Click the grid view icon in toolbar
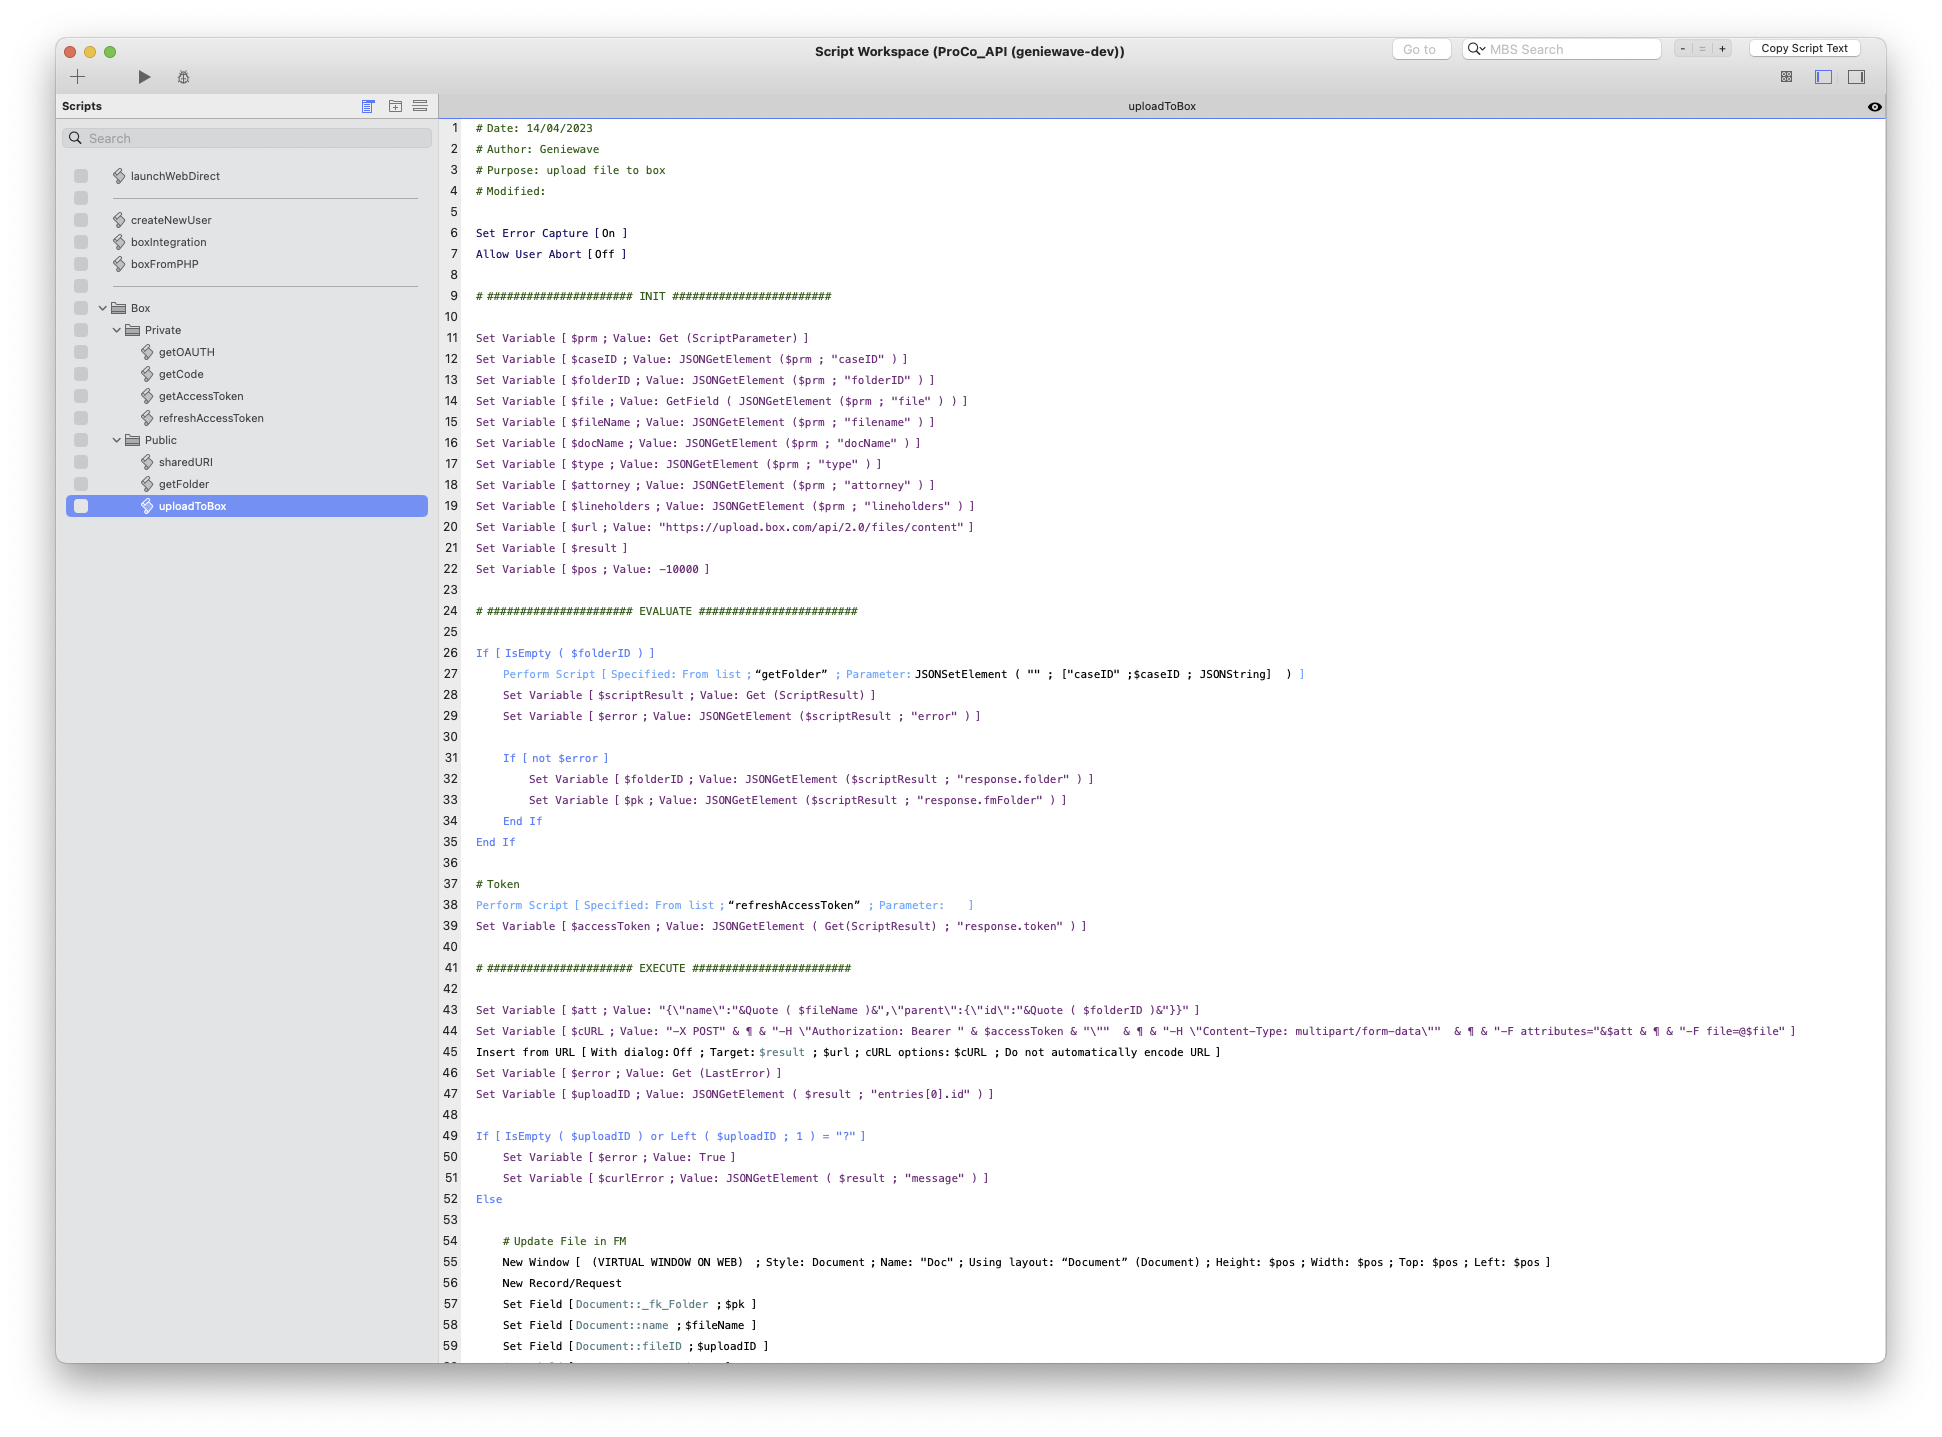 coord(1786,77)
